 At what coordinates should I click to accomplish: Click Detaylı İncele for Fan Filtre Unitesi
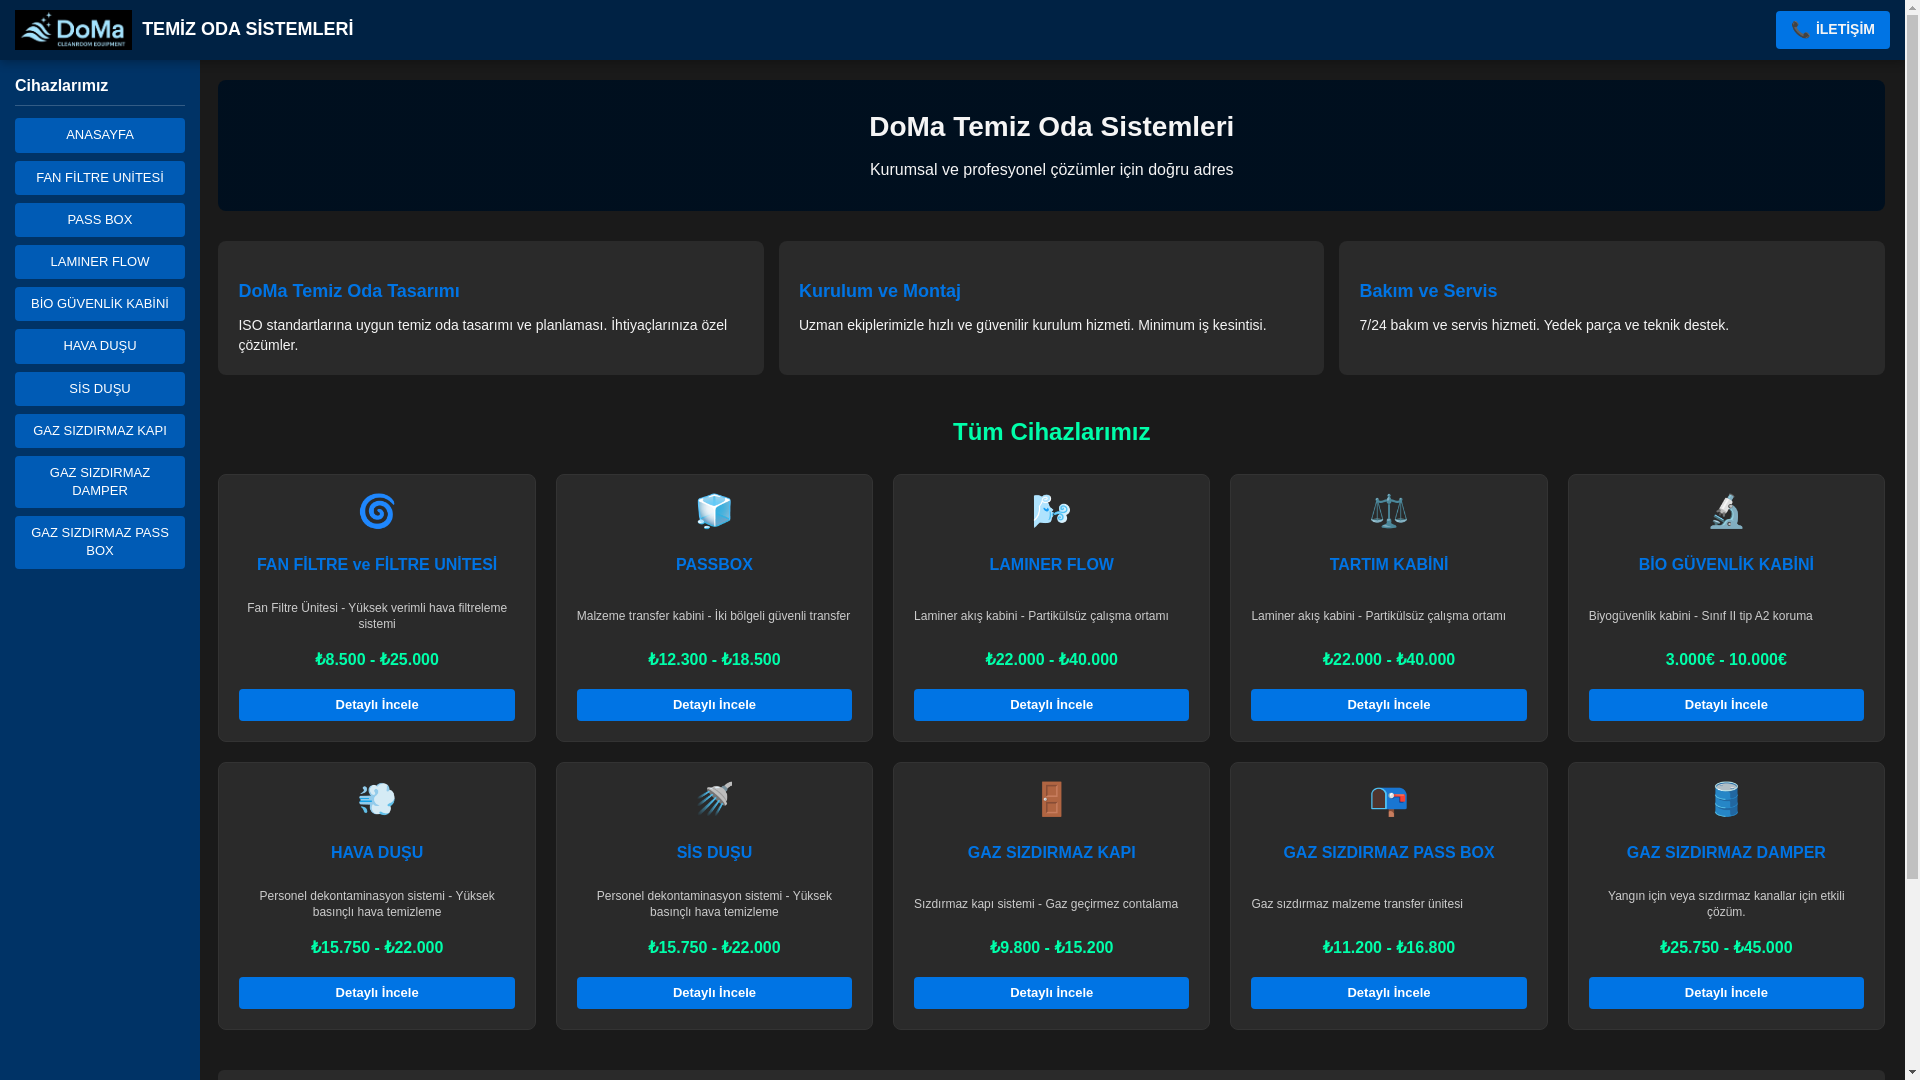pyautogui.click(x=377, y=705)
